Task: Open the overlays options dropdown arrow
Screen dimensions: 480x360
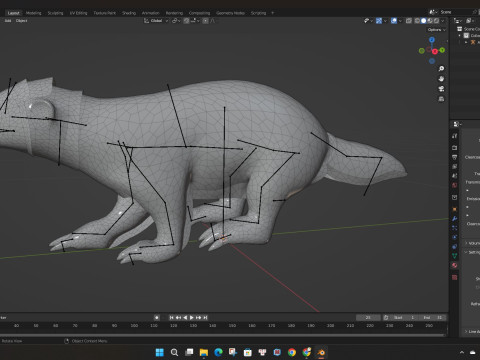Action: click(400, 21)
